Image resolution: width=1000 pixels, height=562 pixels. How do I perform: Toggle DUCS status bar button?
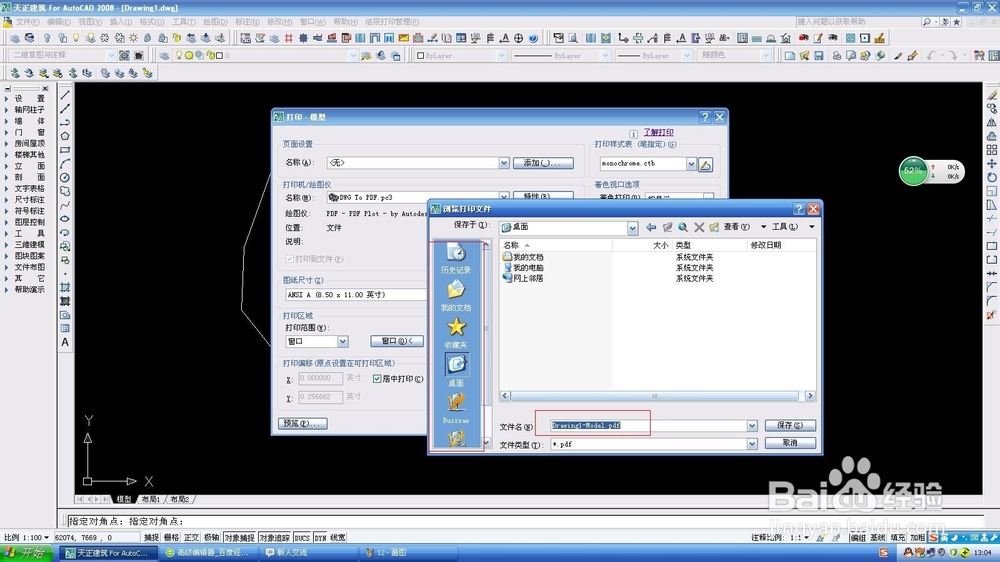(x=302, y=538)
